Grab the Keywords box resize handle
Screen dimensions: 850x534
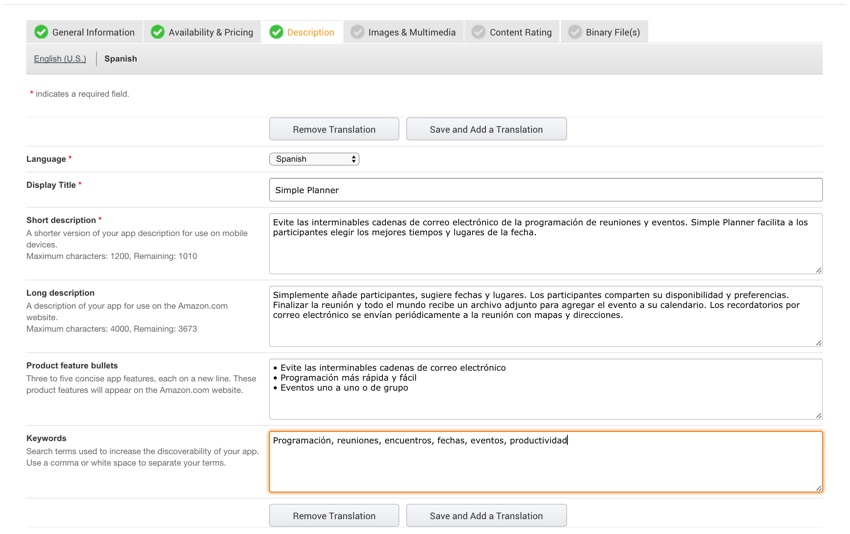click(x=819, y=488)
